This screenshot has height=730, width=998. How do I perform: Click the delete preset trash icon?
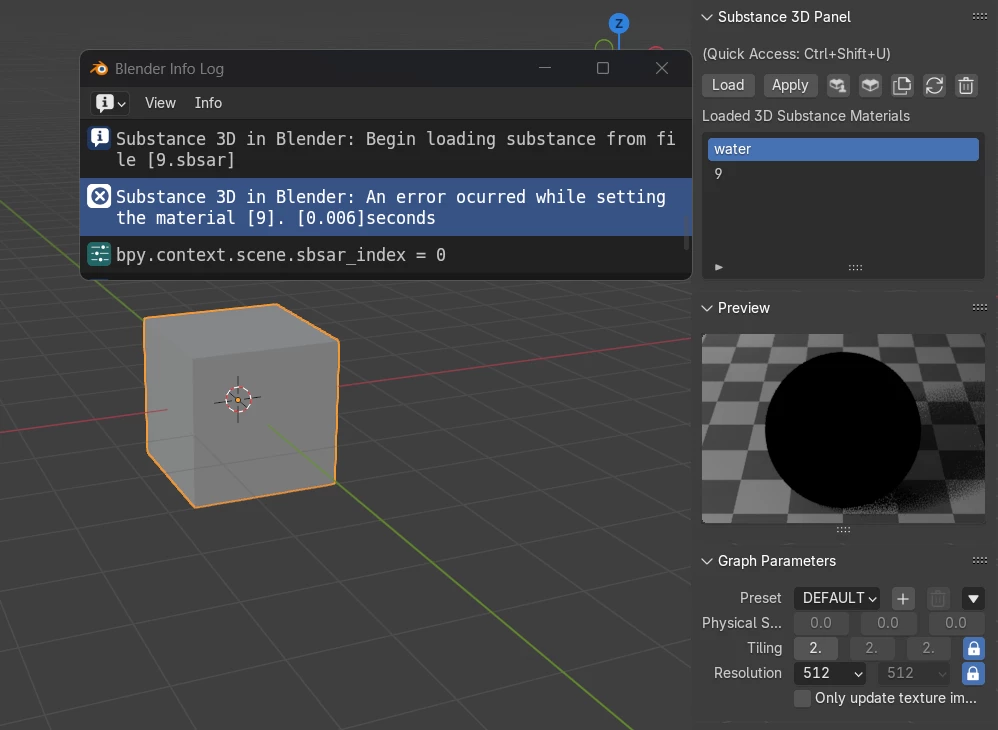[938, 598]
